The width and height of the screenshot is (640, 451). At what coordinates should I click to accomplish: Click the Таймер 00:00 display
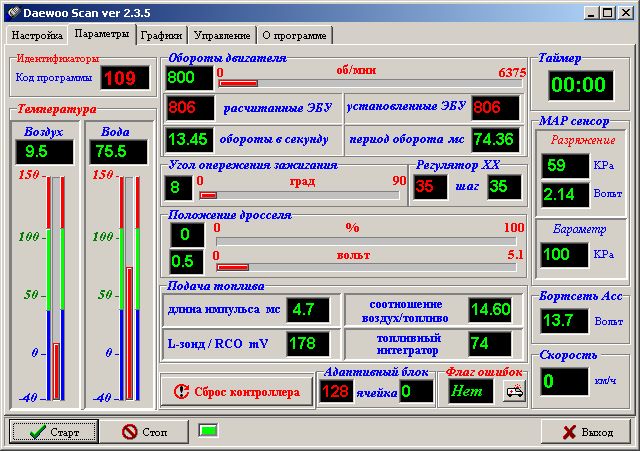coord(578,84)
